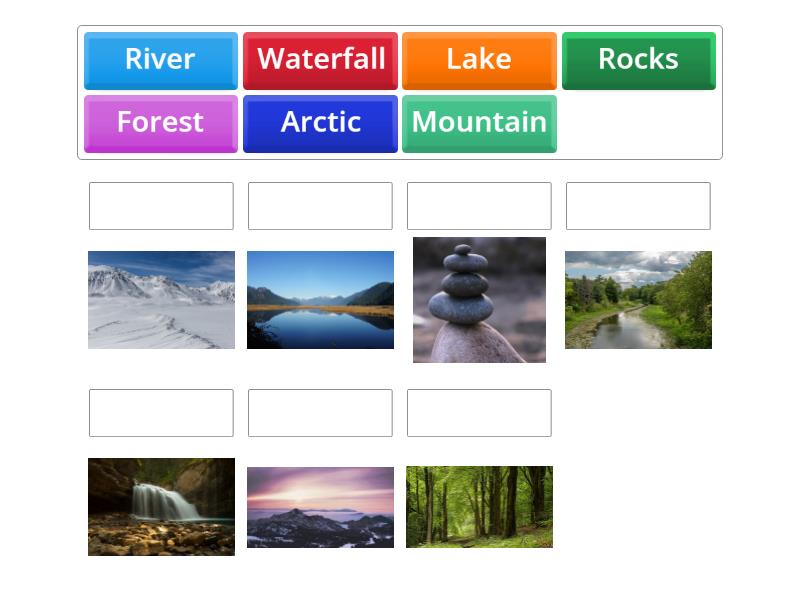This screenshot has height=600, width=800.
Task: Click the calm lake reflection photo
Action: (320, 300)
